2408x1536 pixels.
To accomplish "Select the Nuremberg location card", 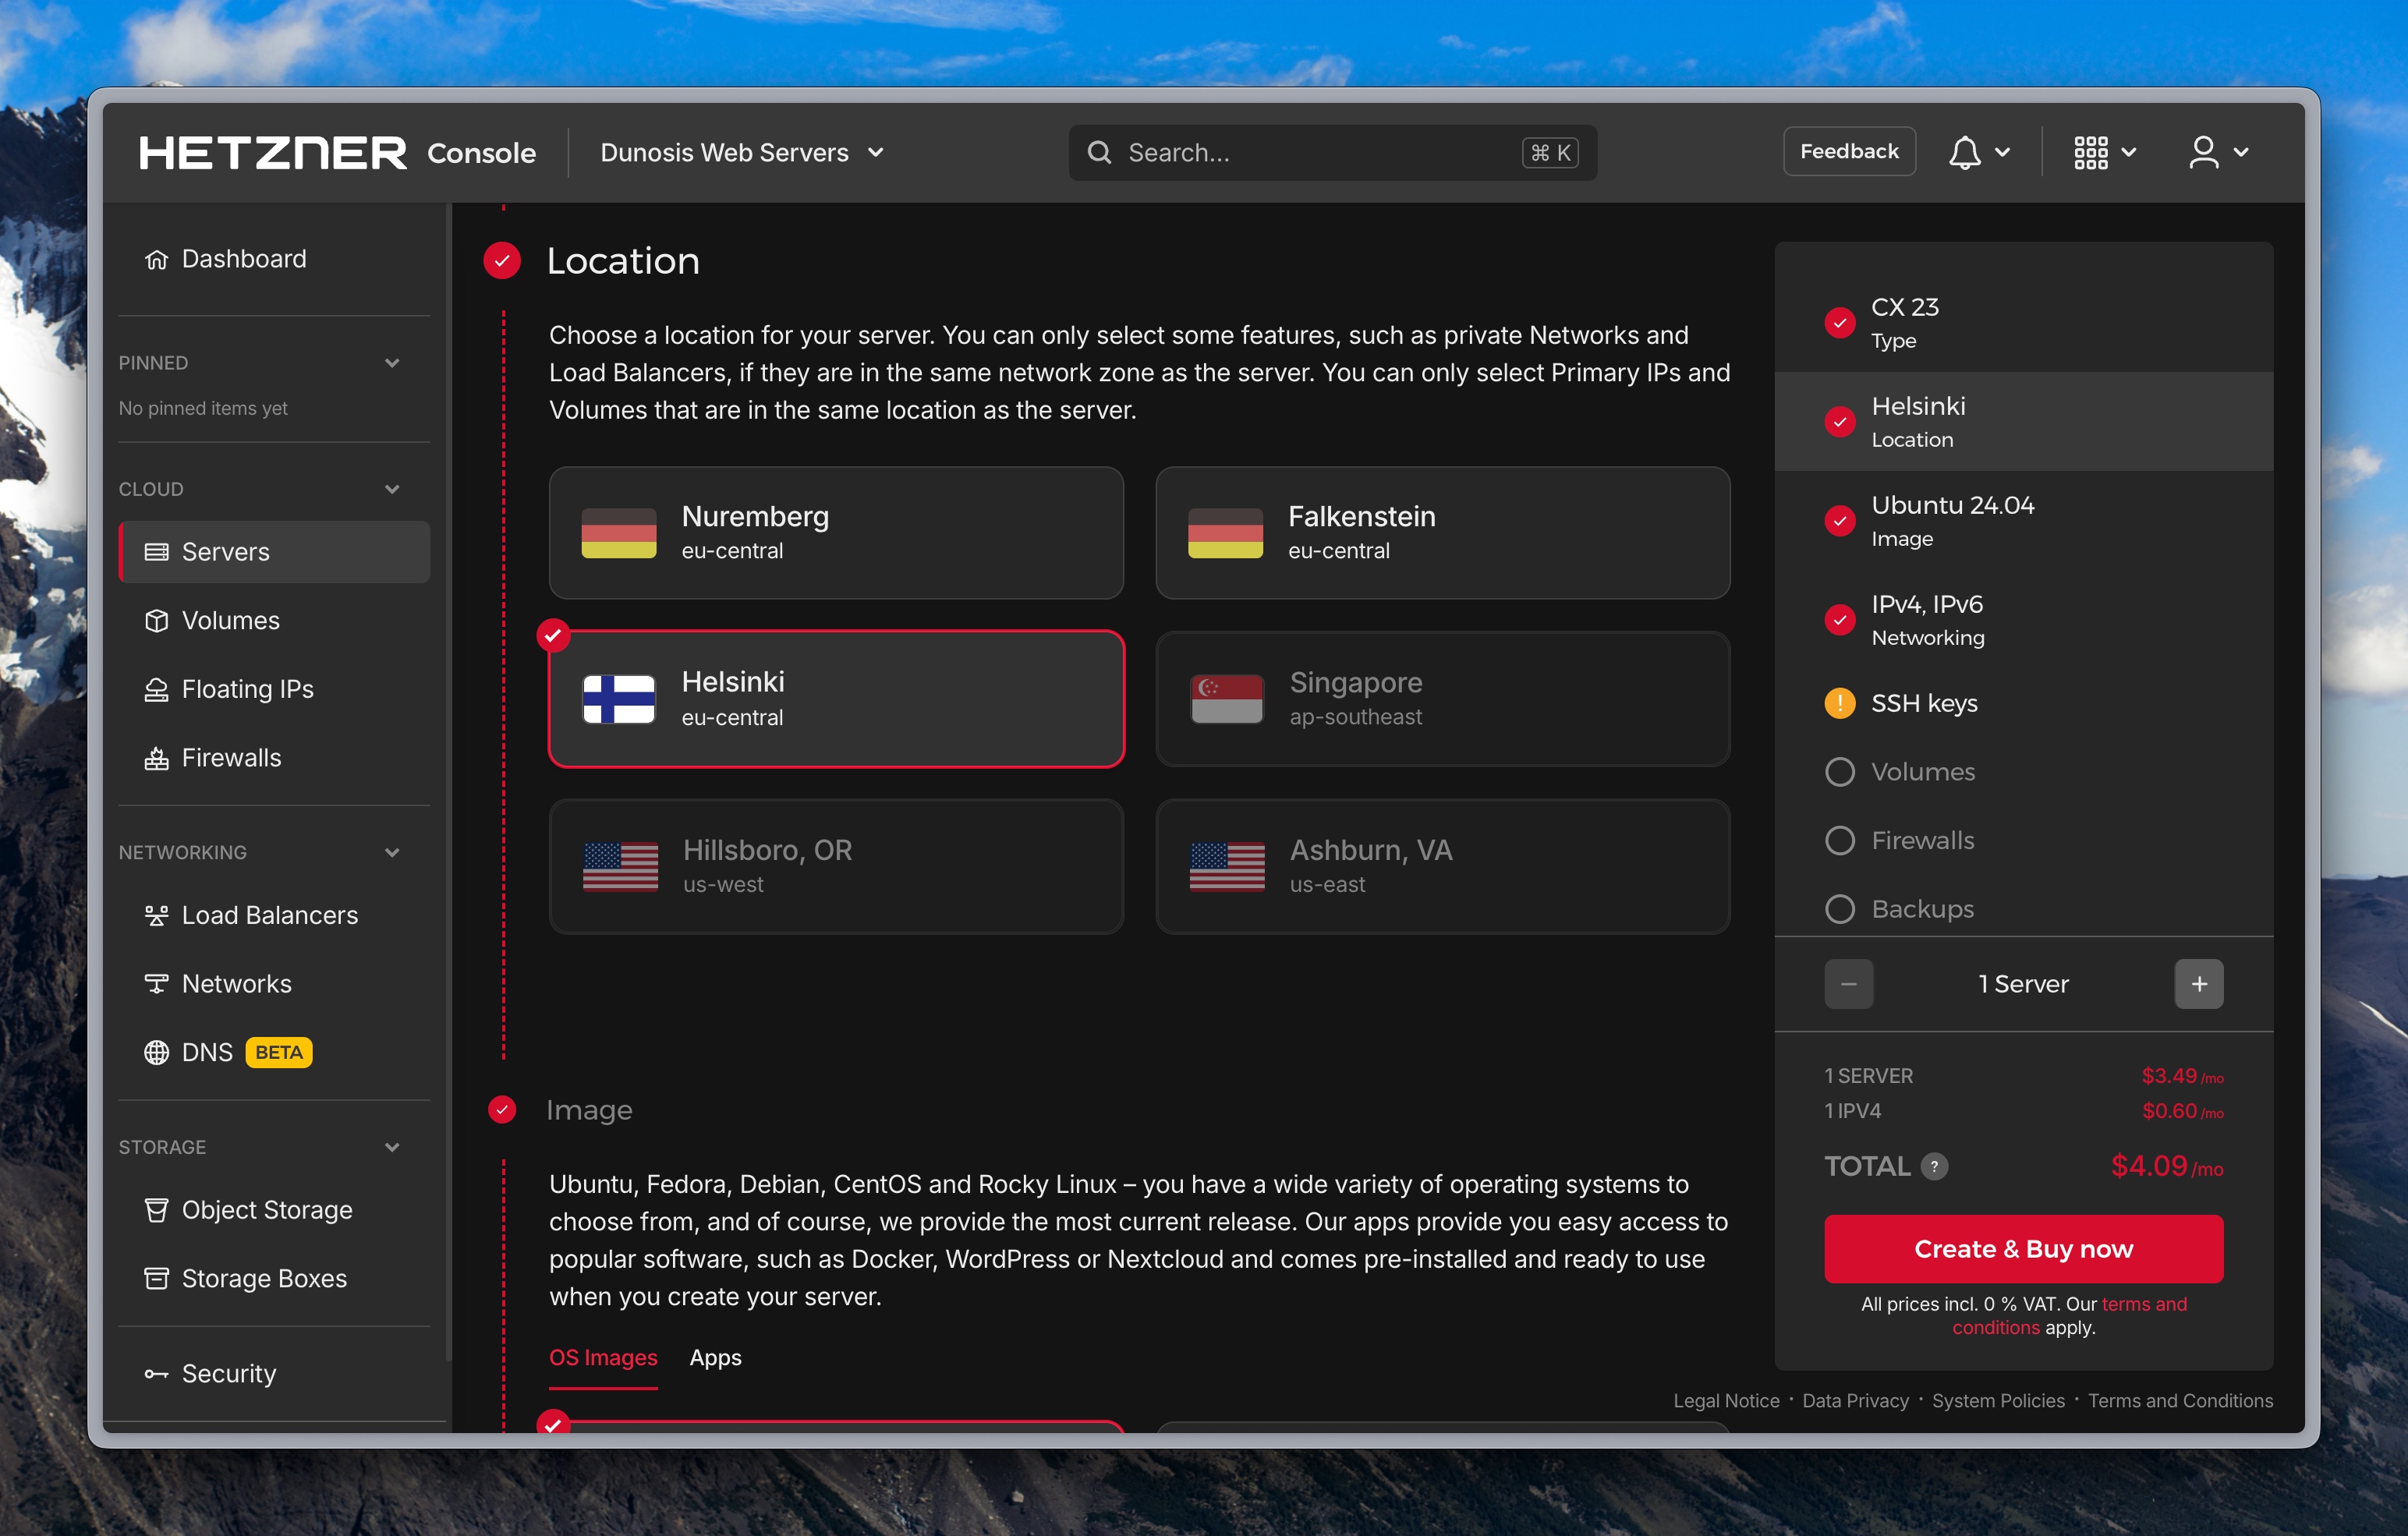I will click(x=836, y=533).
